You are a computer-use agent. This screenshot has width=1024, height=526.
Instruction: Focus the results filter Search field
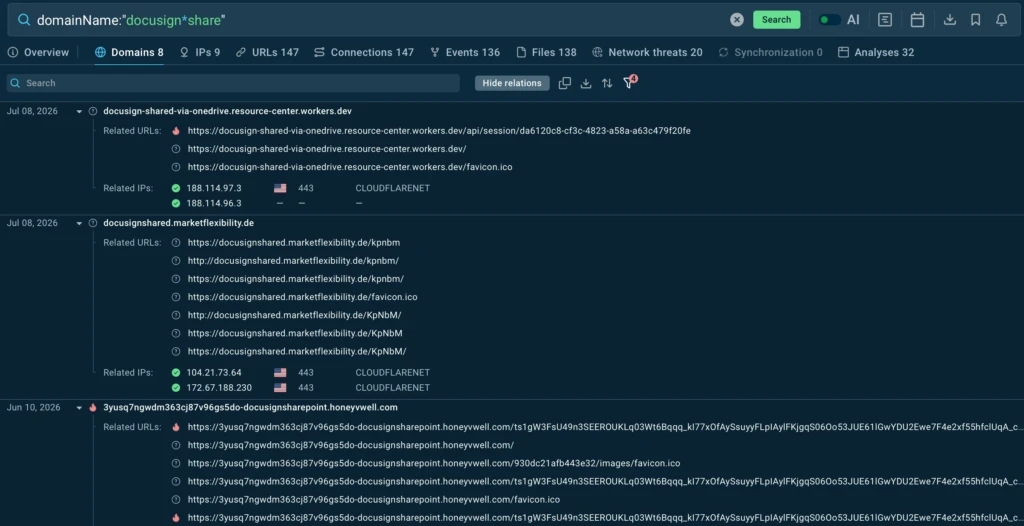click(233, 83)
